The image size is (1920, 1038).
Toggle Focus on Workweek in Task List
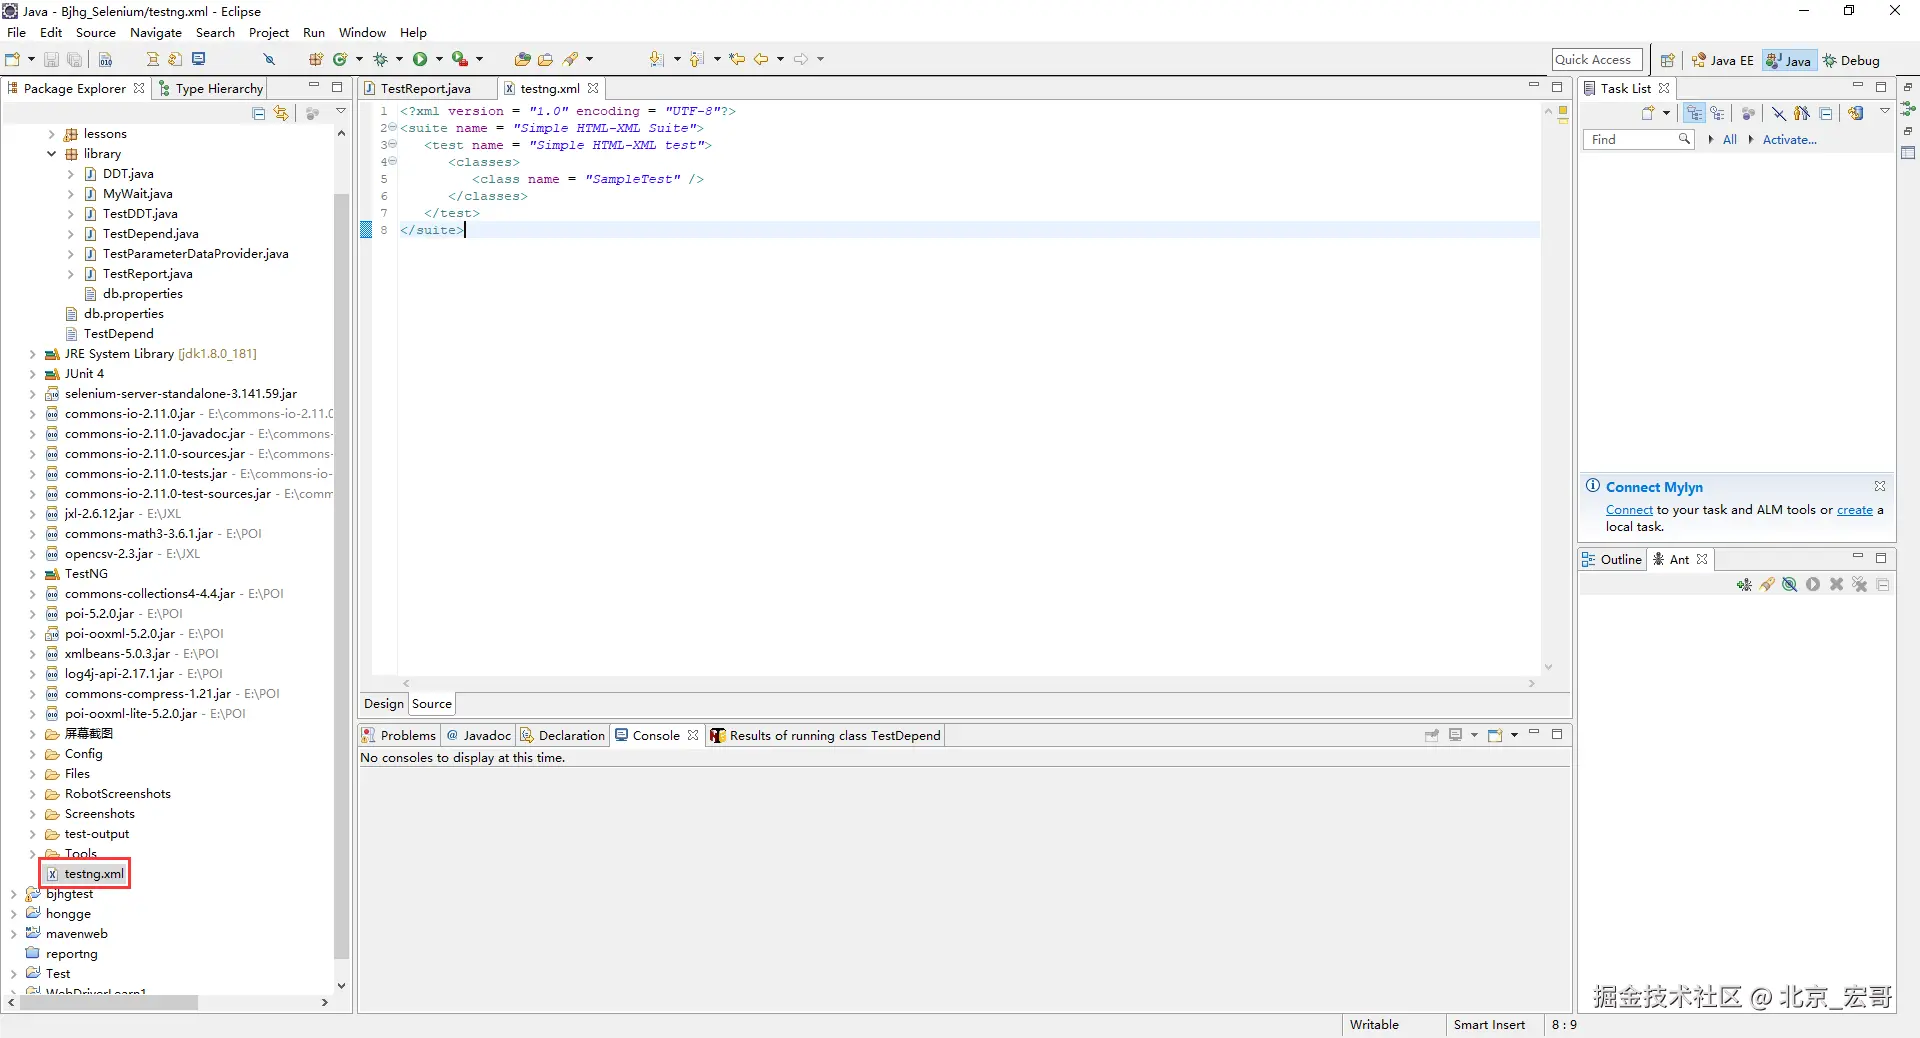(1748, 113)
